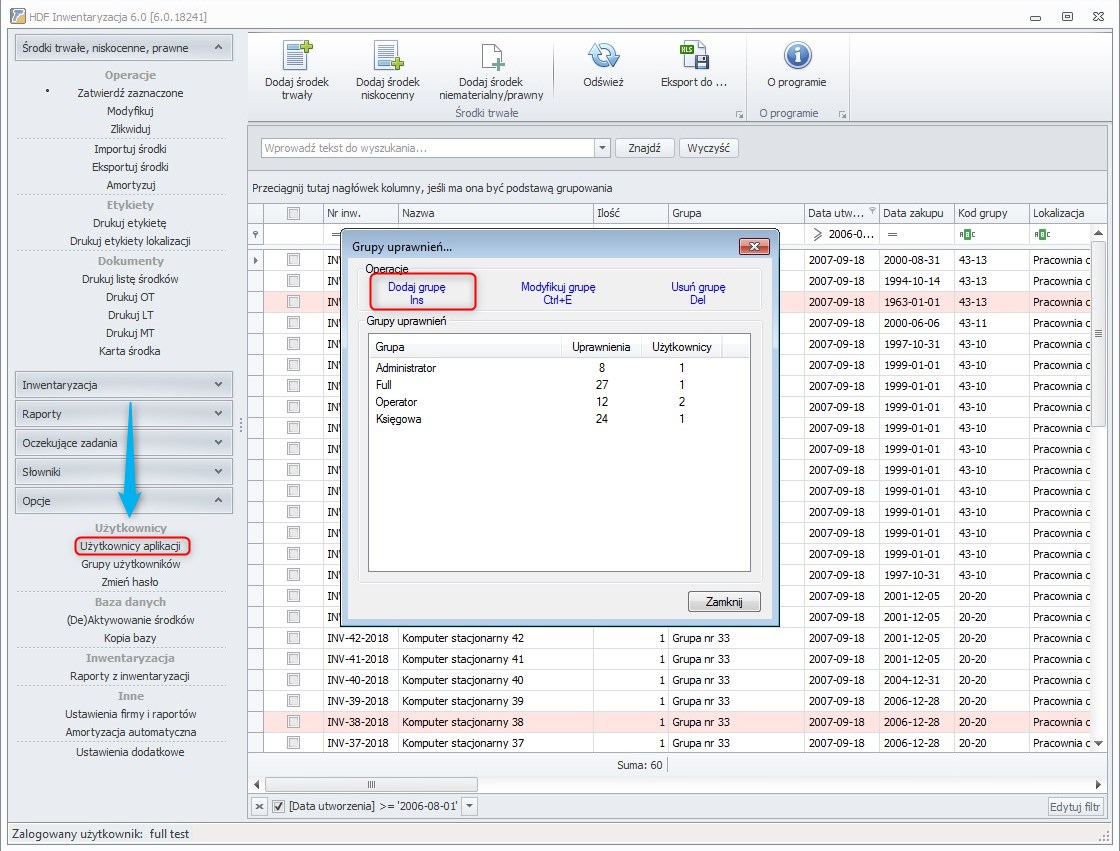This screenshot has height=851, width=1120.
Task: Expand the Inwentaryzacja sidebar section
Action: (x=124, y=384)
